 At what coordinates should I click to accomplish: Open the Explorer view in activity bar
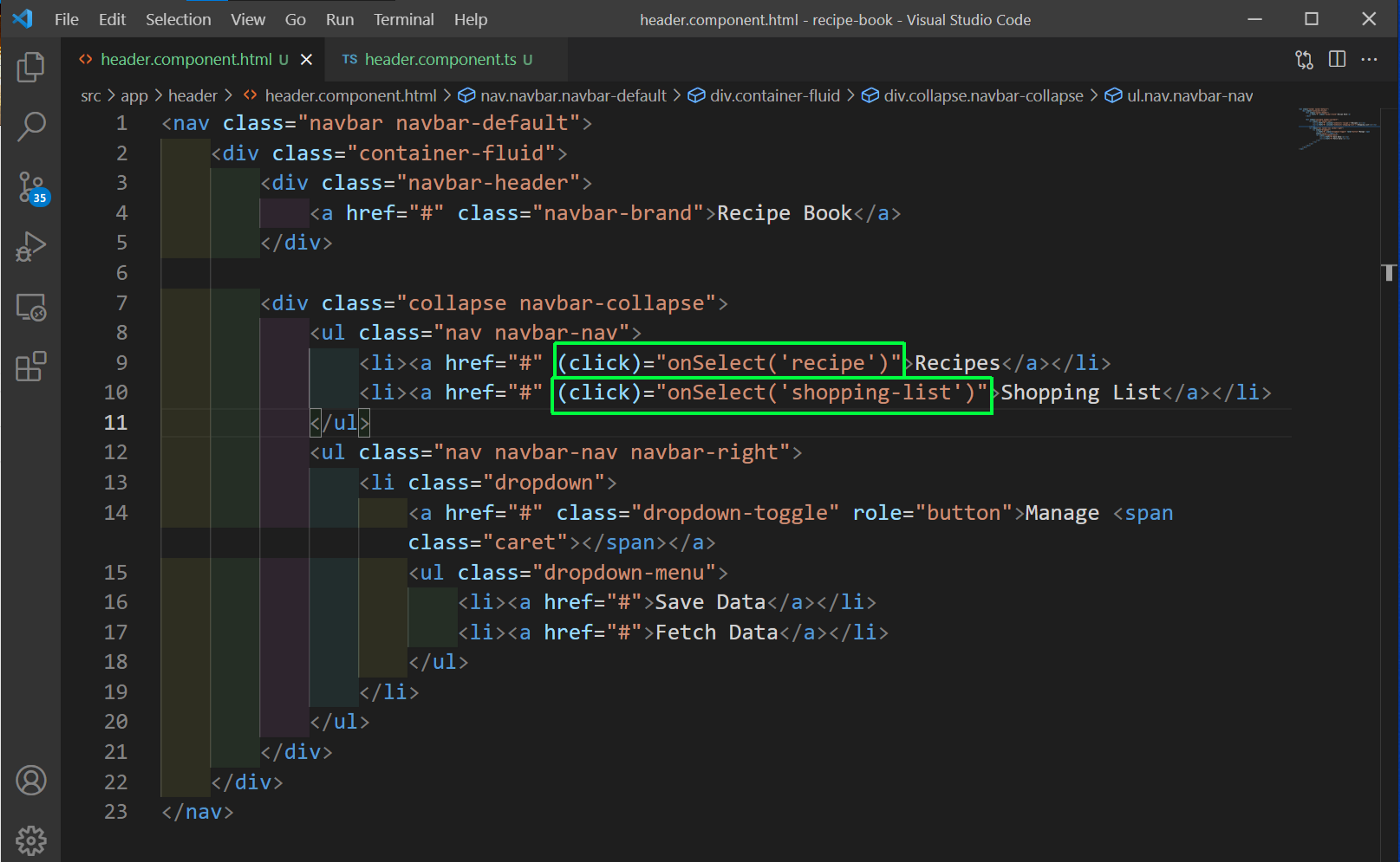coord(31,67)
